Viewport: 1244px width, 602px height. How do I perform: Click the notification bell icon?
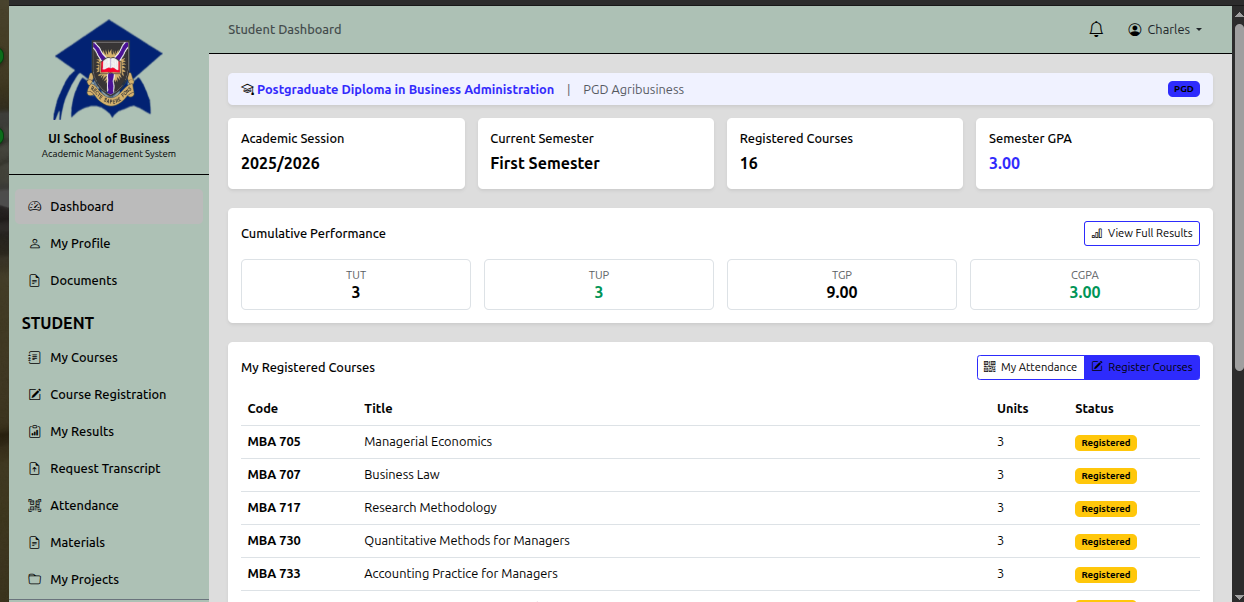tap(1096, 30)
